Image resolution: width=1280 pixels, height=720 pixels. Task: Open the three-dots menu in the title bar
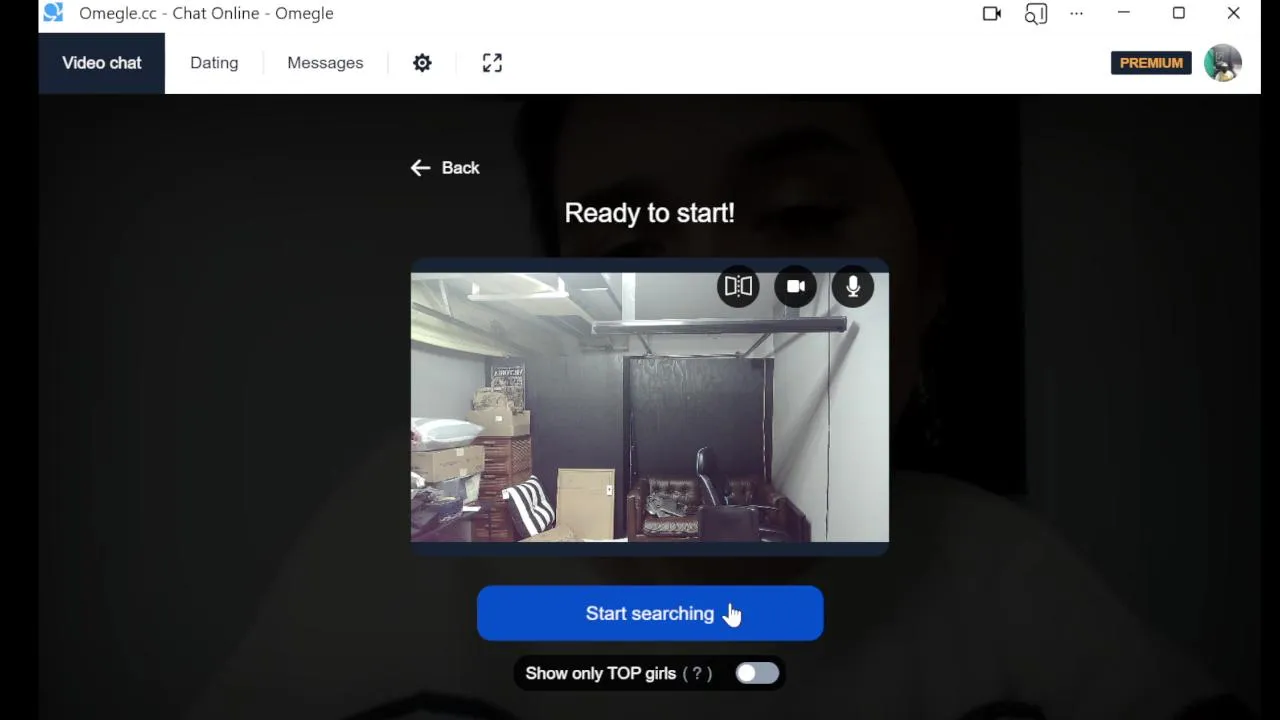1076,13
